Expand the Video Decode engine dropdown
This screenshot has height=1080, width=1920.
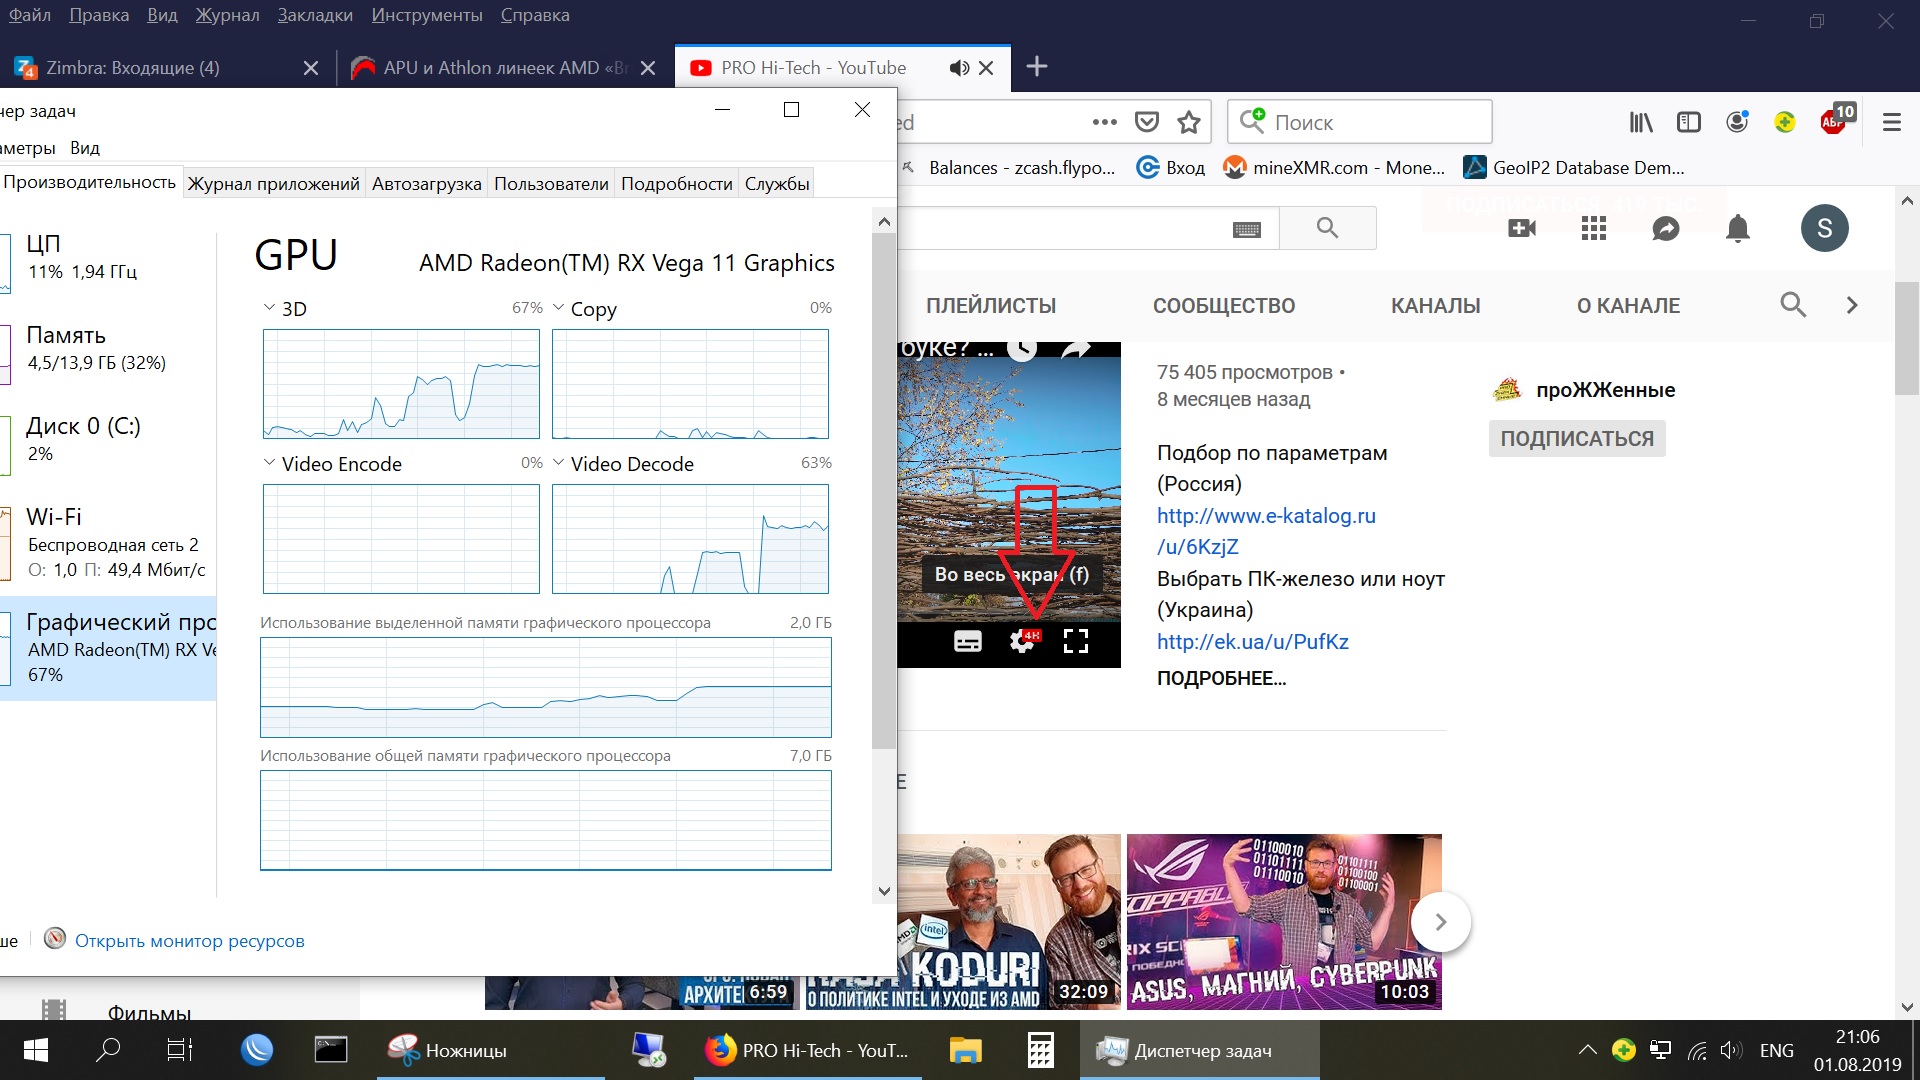click(559, 463)
